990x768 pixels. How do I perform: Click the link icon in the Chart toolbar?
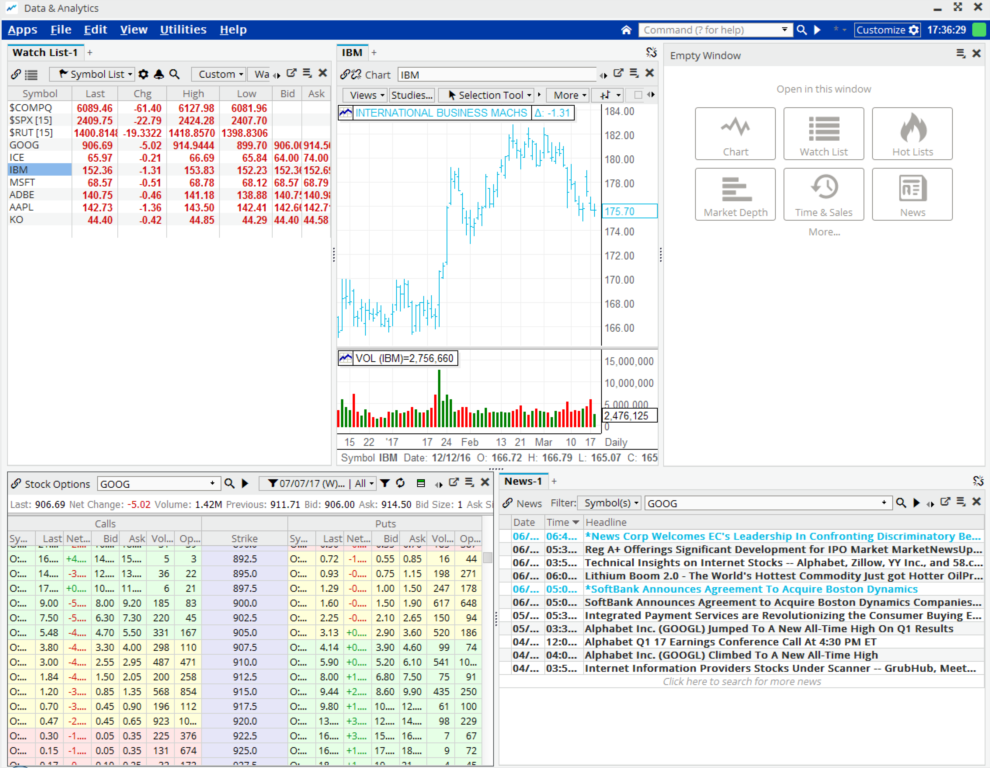click(x=345, y=75)
